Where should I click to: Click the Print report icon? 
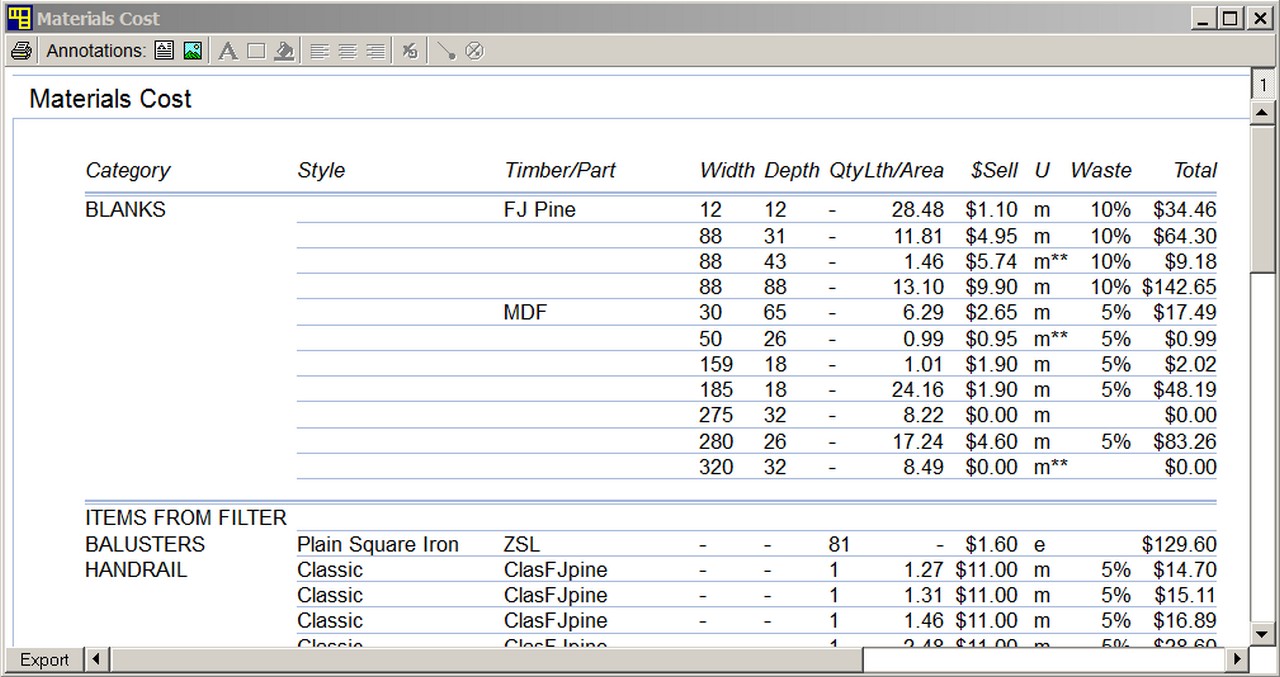[x=21, y=51]
